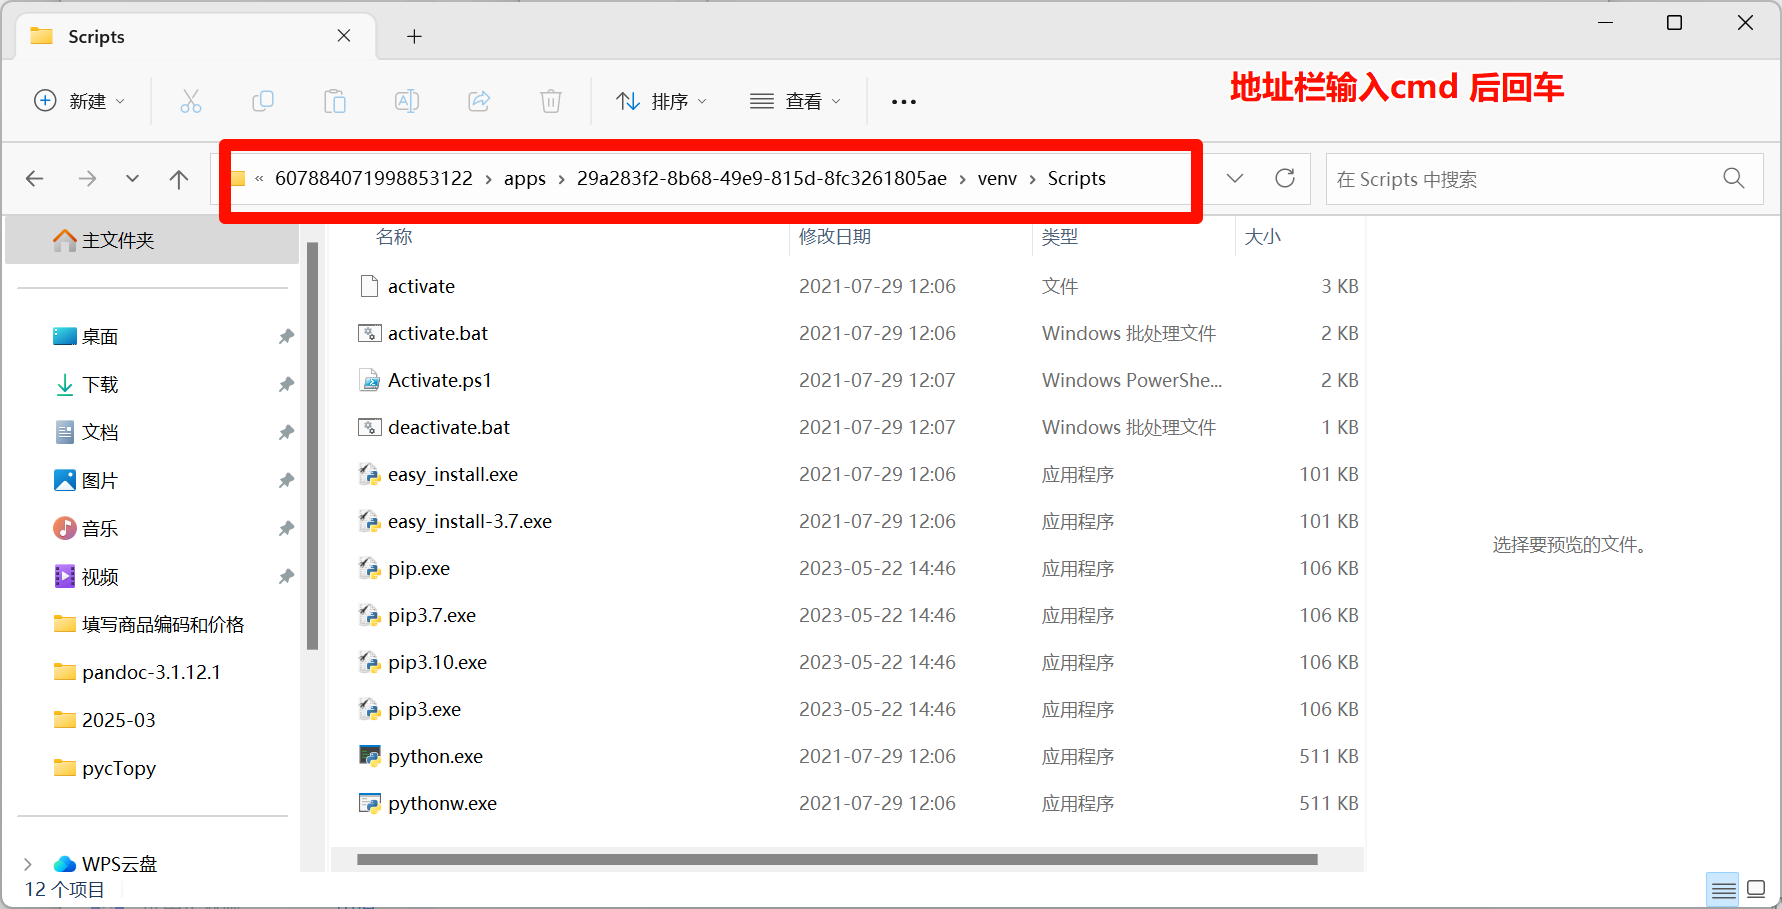The height and width of the screenshot is (909, 1782).
Task: Open recent locations dropdown chevron
Action: 132,179
